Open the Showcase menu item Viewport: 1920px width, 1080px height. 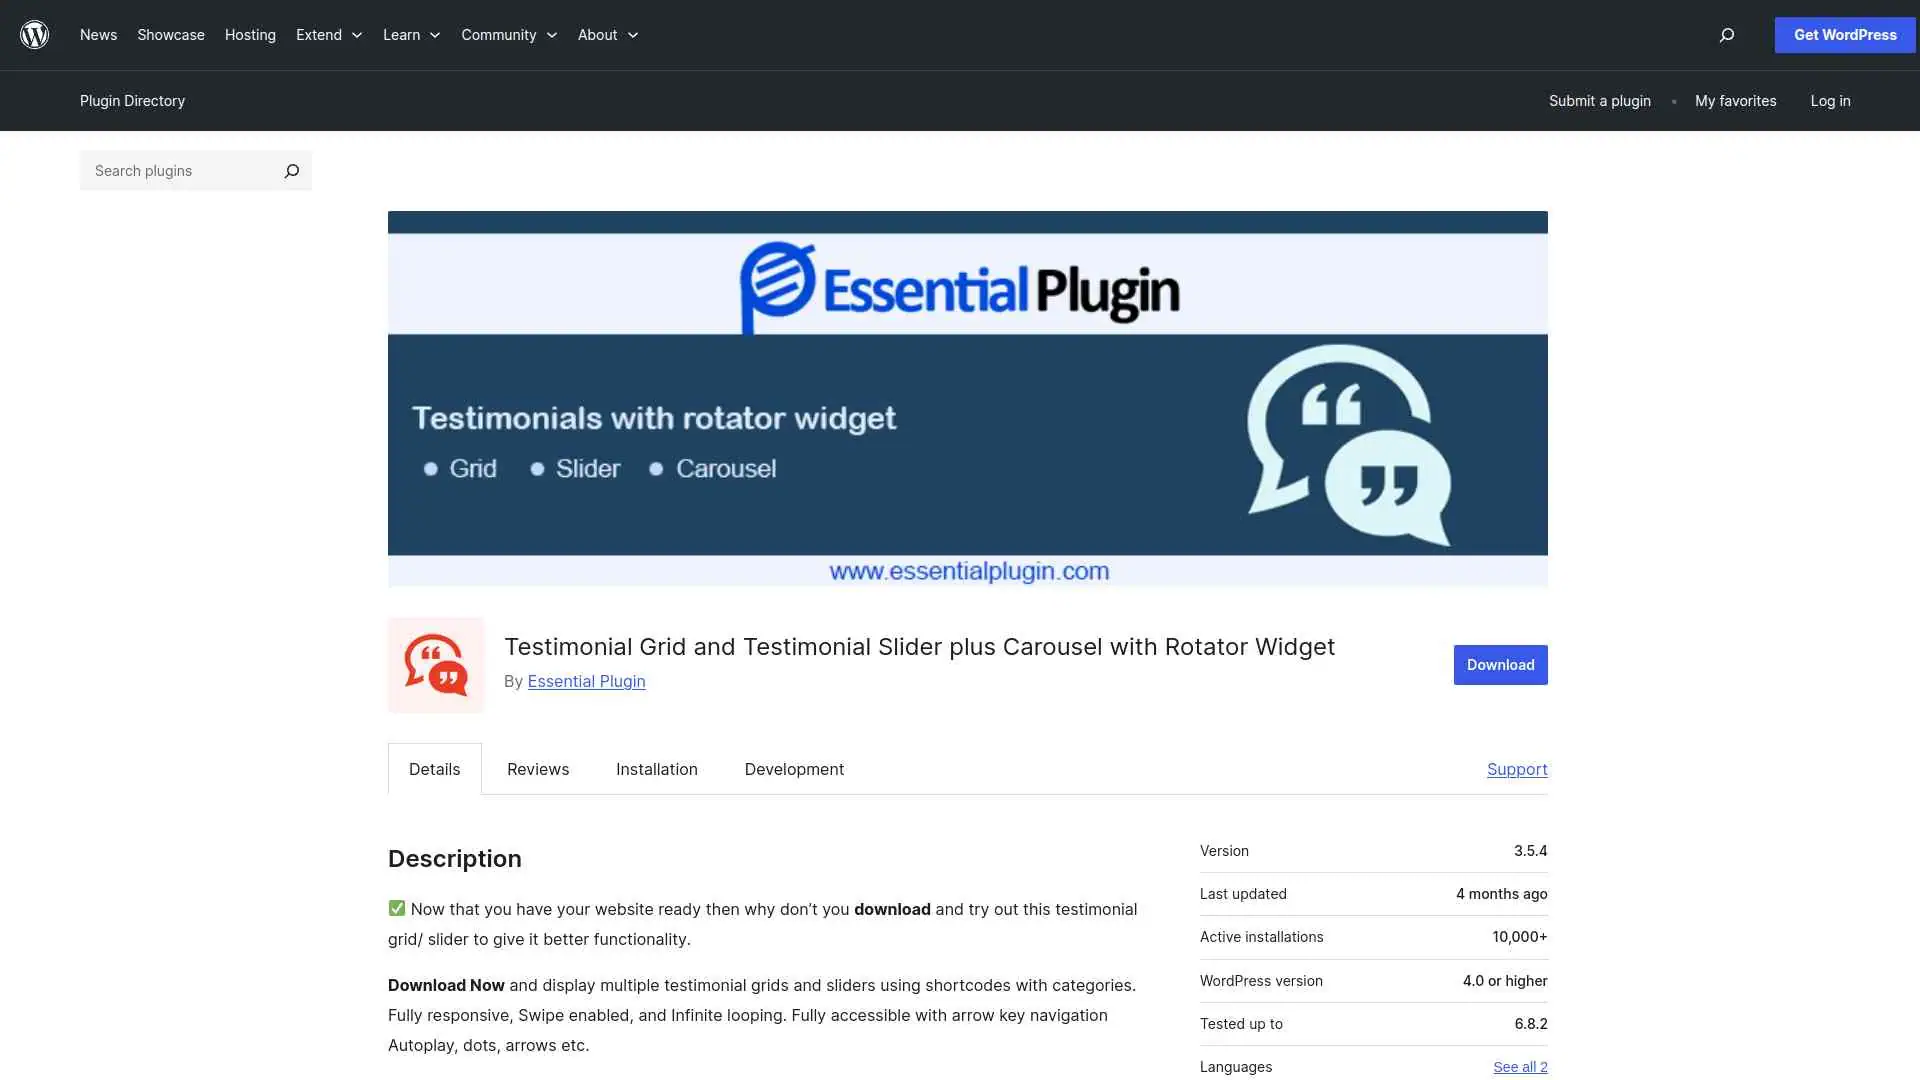click(x=170, y=34)
